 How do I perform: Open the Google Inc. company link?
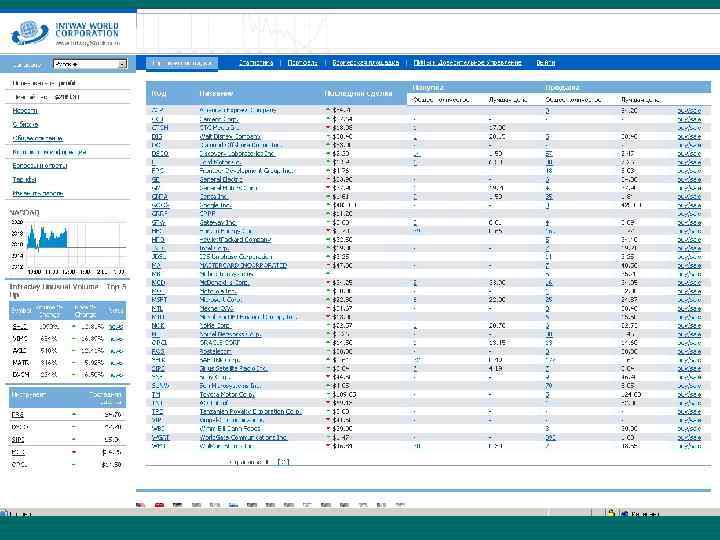click(215, 205)
